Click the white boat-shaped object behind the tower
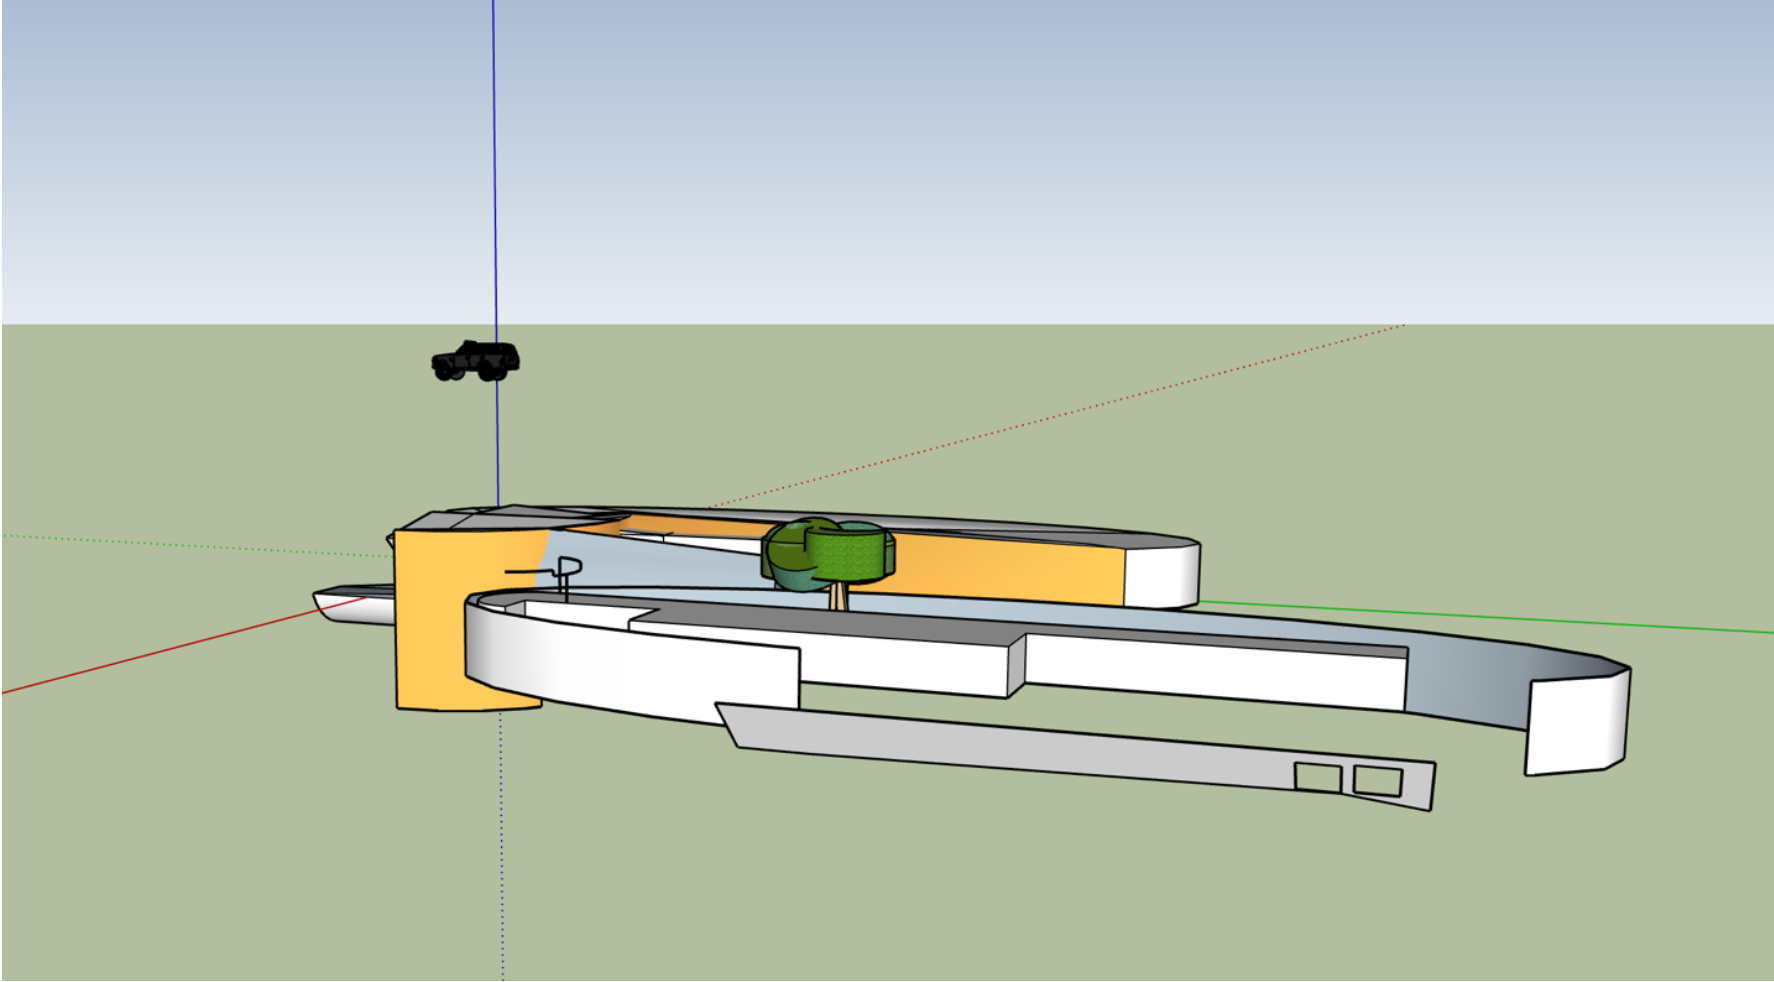 [350, 605]
